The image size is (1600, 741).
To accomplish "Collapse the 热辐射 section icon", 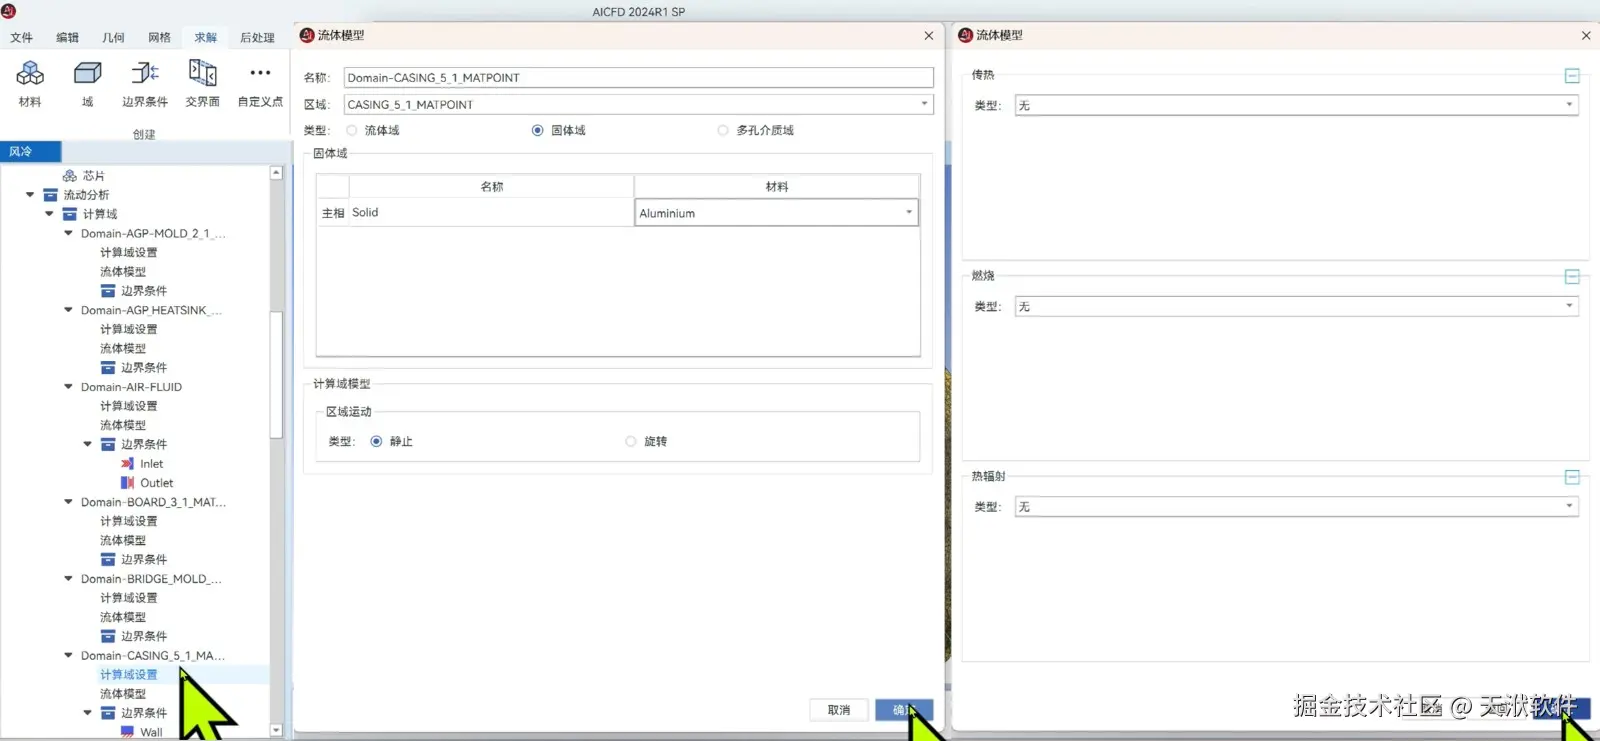I will pyautogui.click(x=1572, y=478).
